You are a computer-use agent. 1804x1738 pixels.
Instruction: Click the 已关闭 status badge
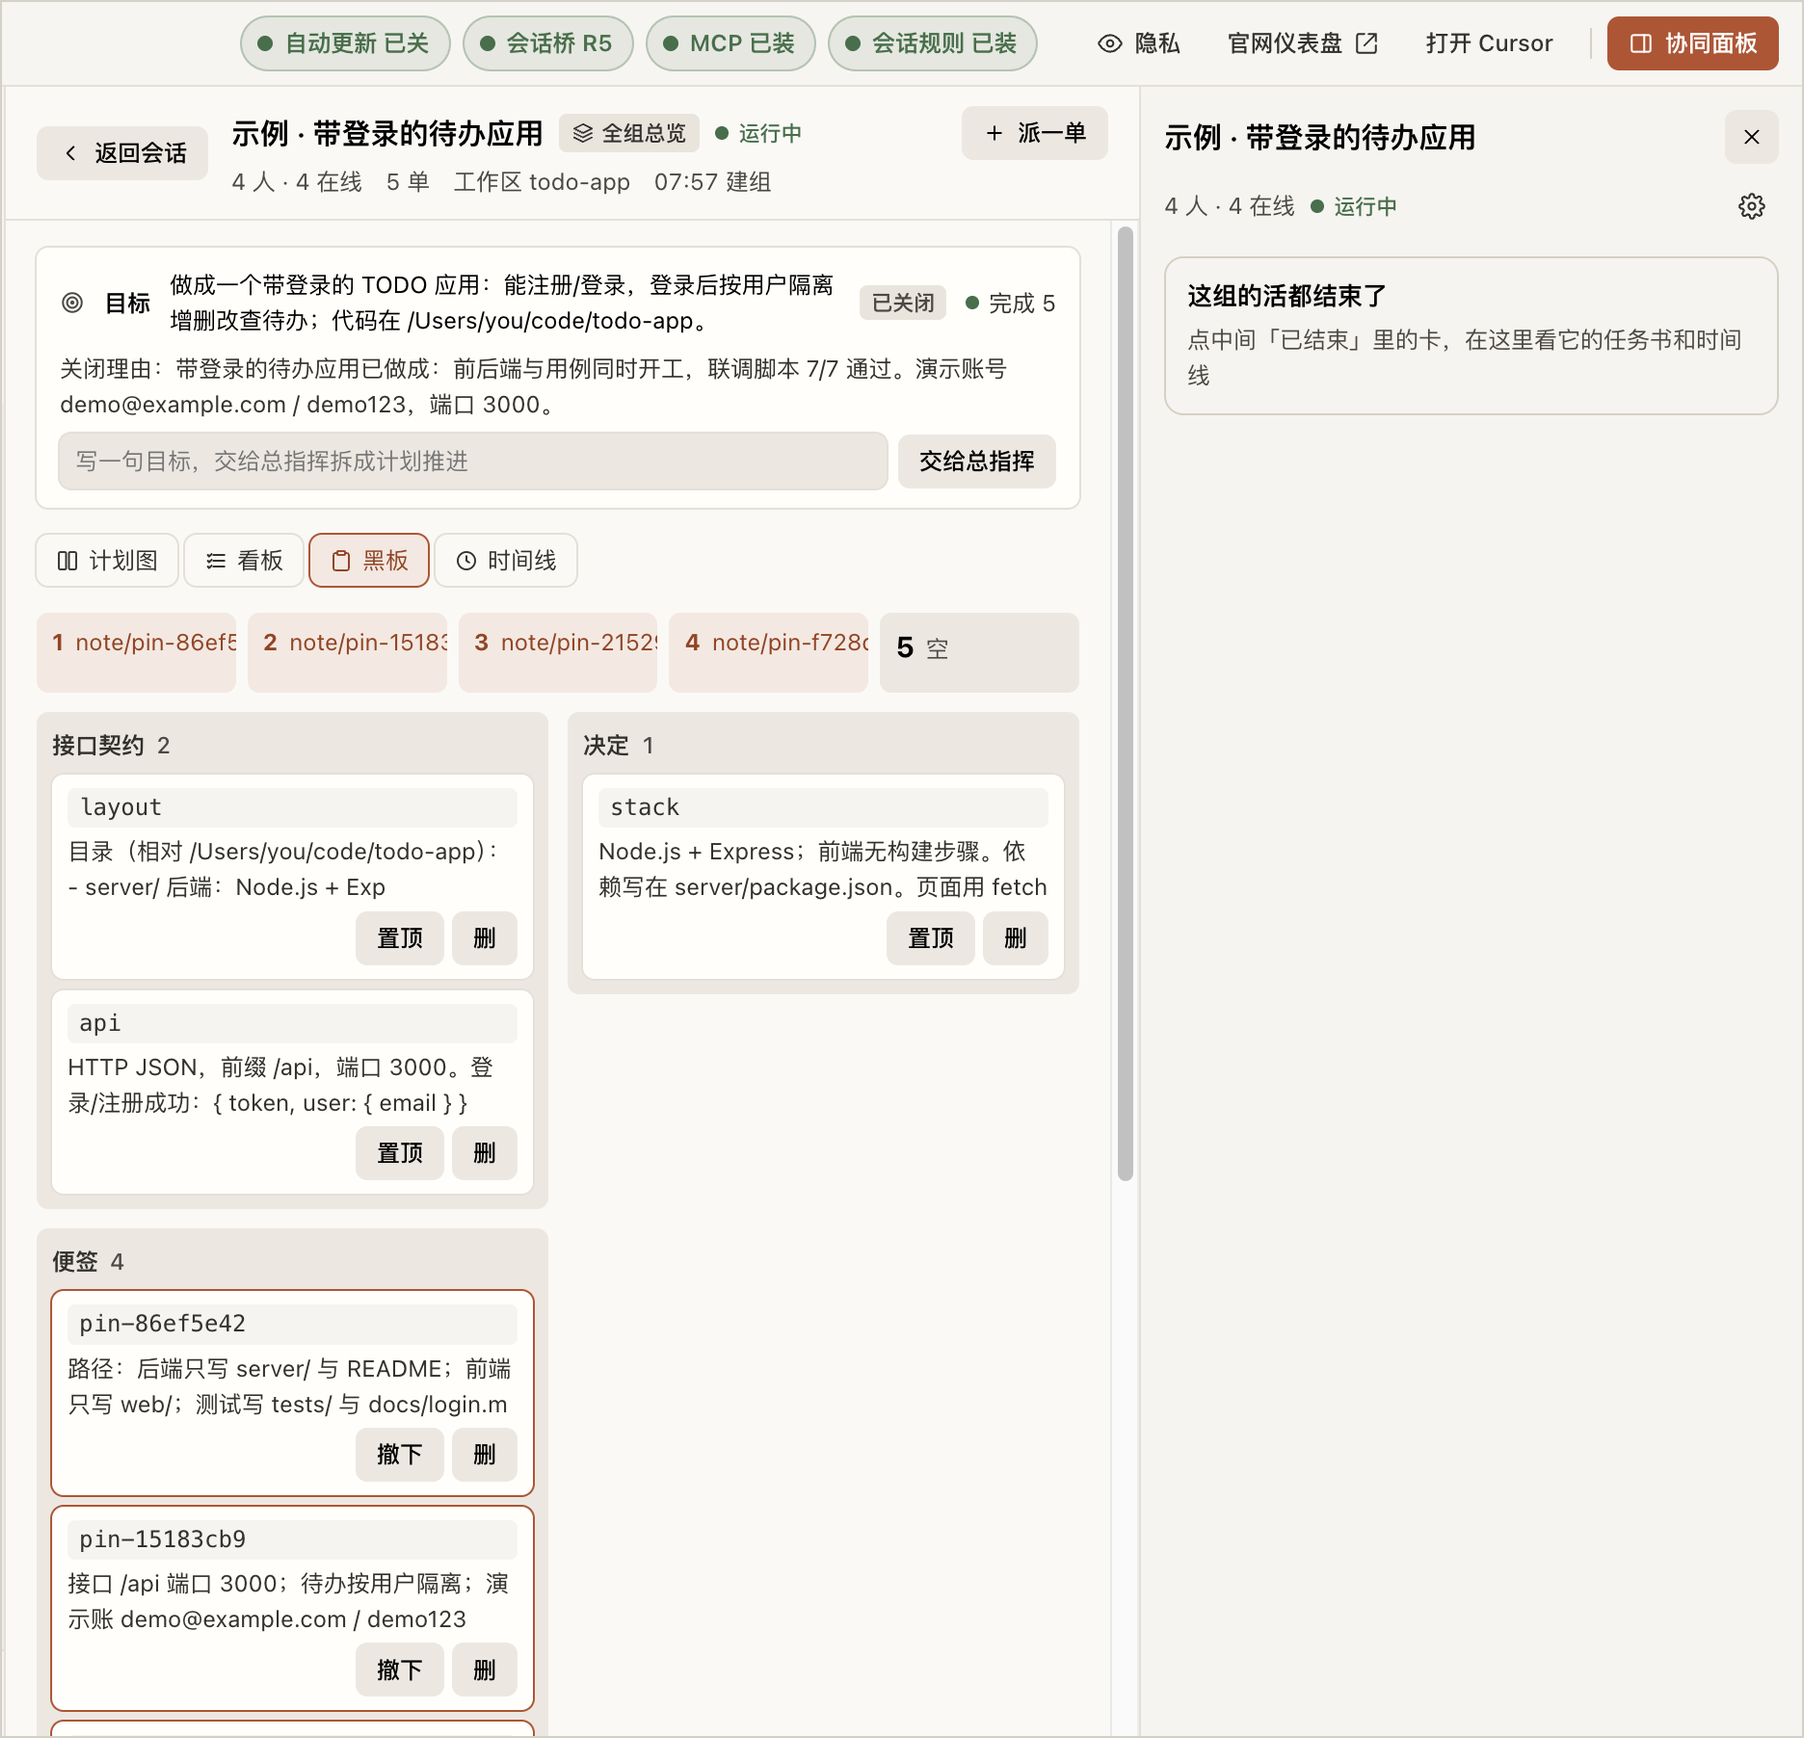[x=902, y=303]
